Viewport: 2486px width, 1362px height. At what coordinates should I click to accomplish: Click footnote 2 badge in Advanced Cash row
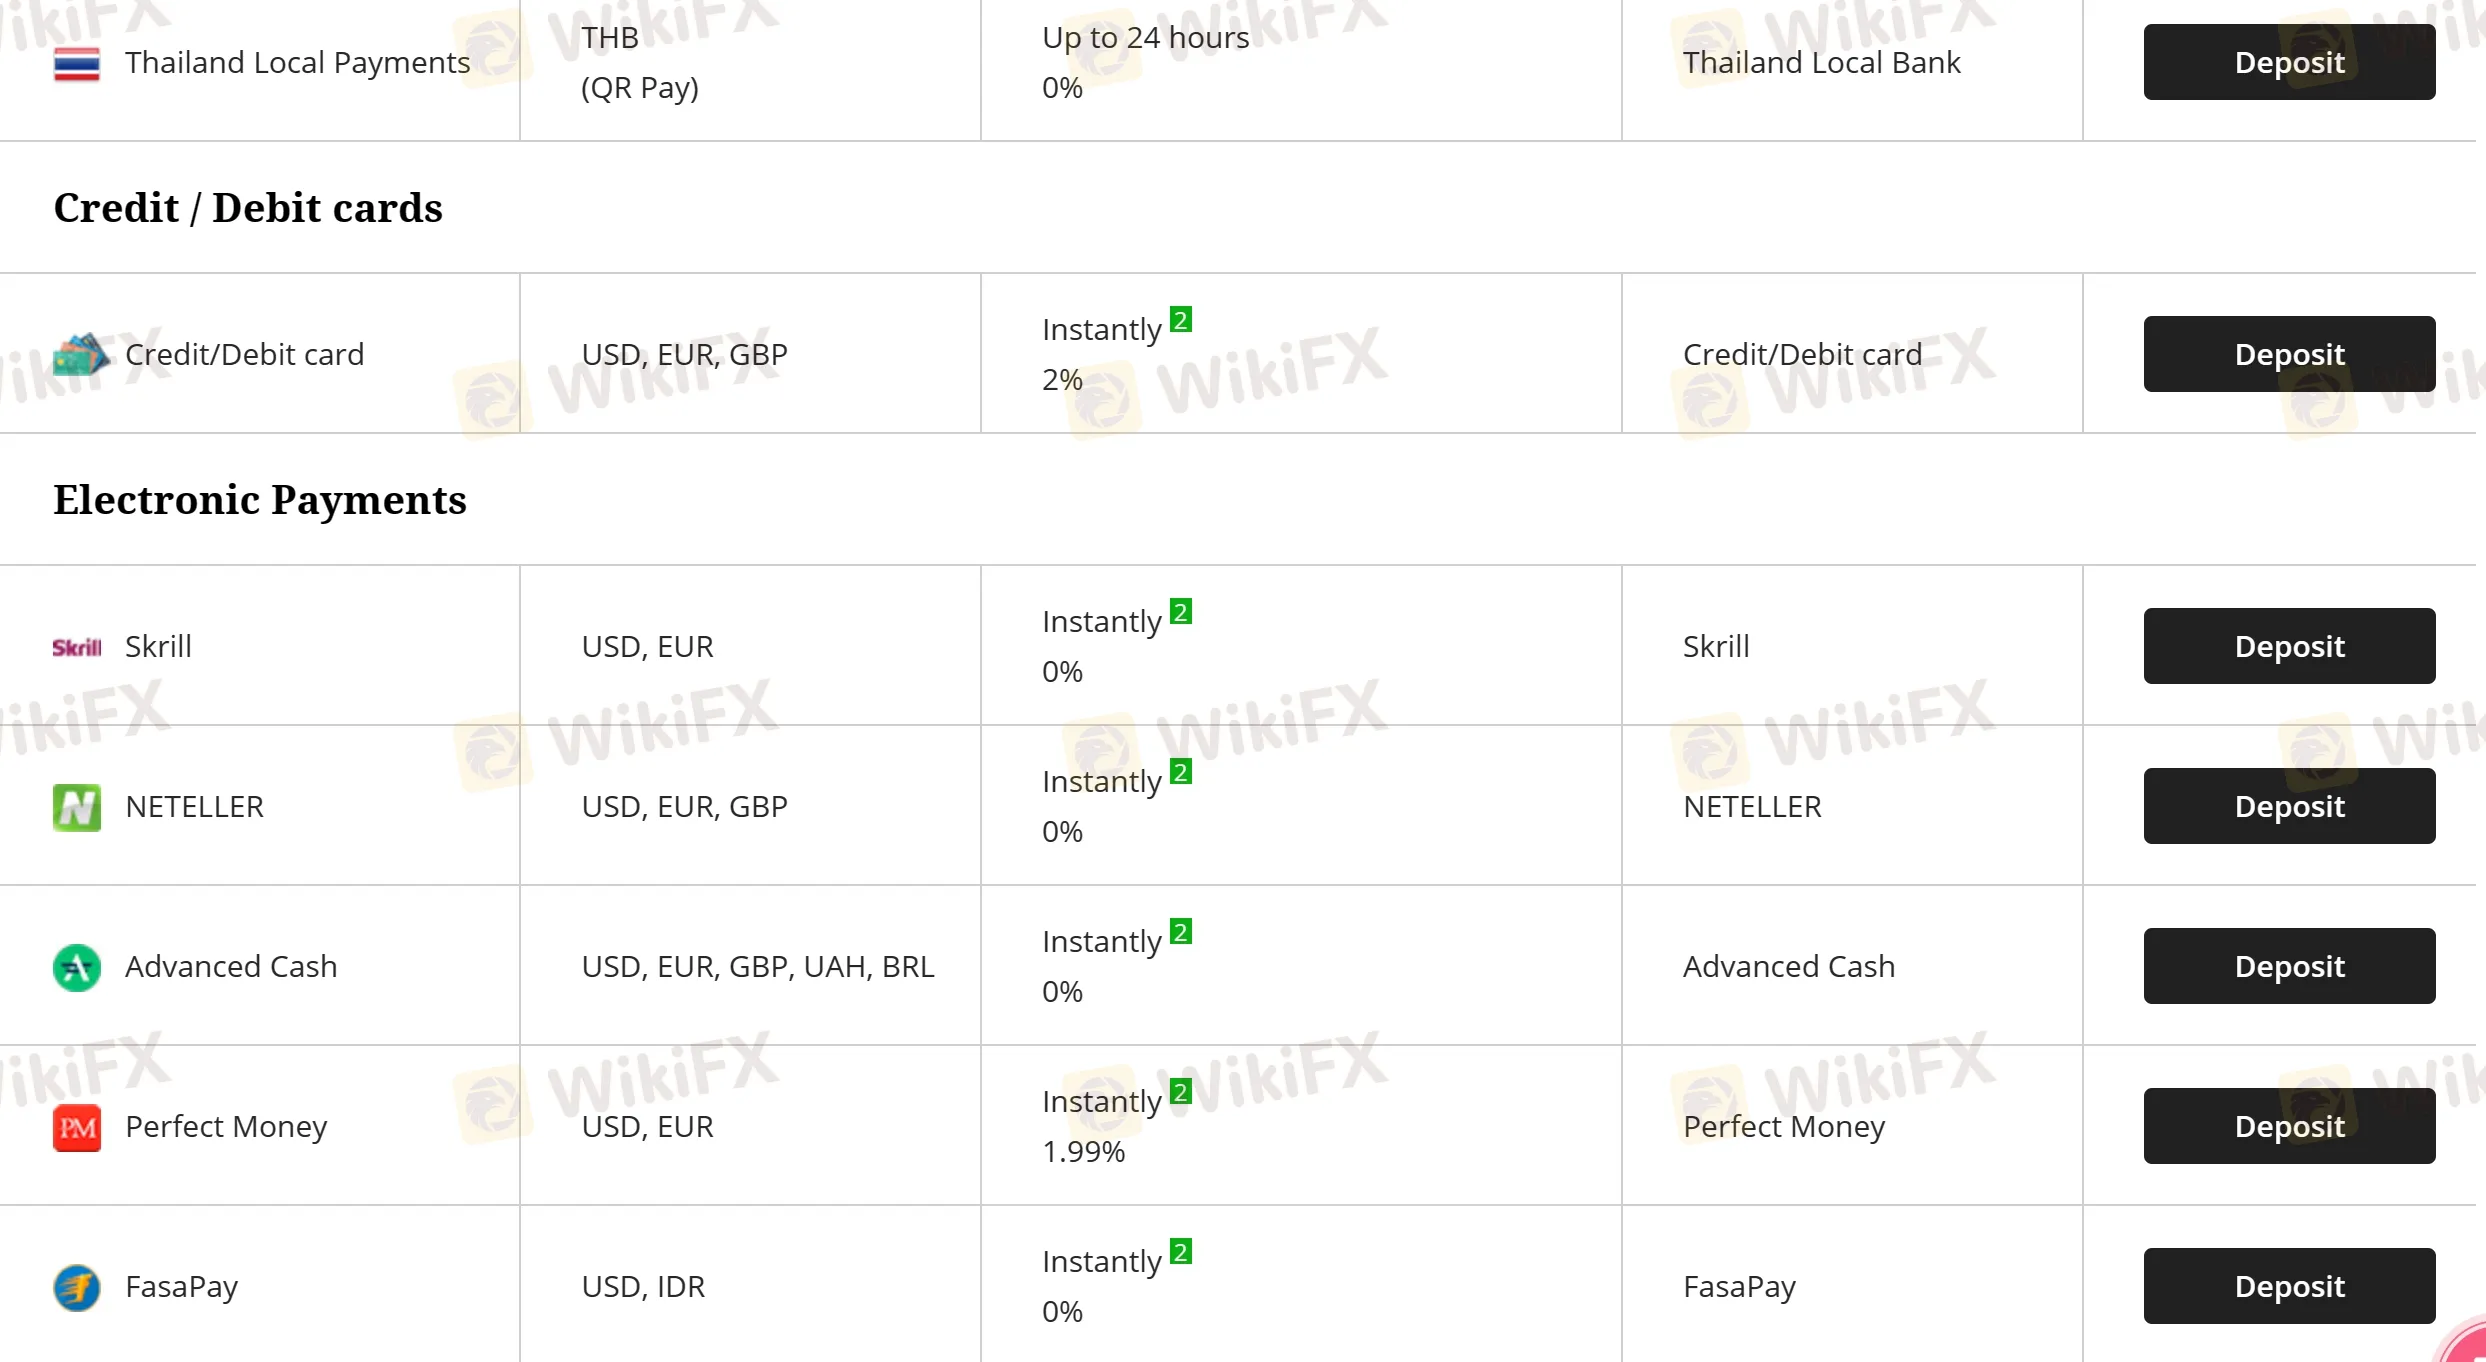coord(1181,932)
